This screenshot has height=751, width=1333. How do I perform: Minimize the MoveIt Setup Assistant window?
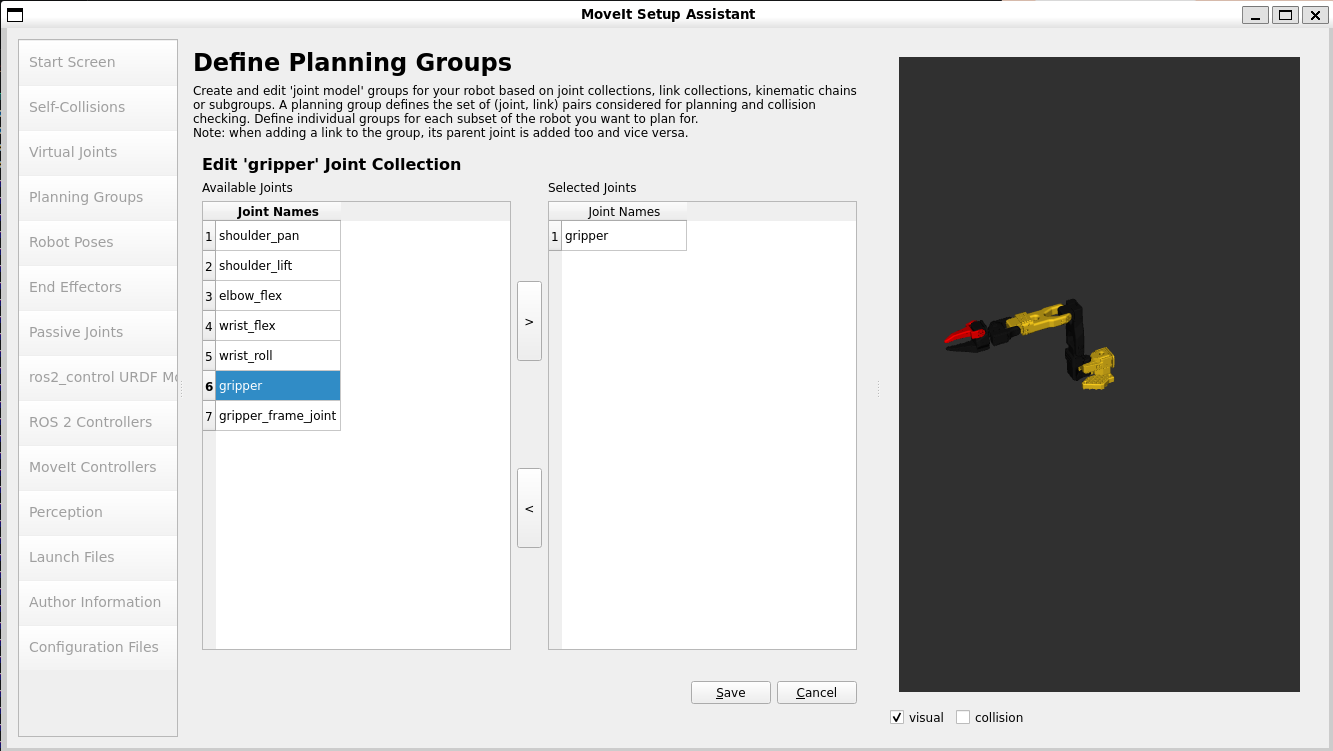point(1256,14)
